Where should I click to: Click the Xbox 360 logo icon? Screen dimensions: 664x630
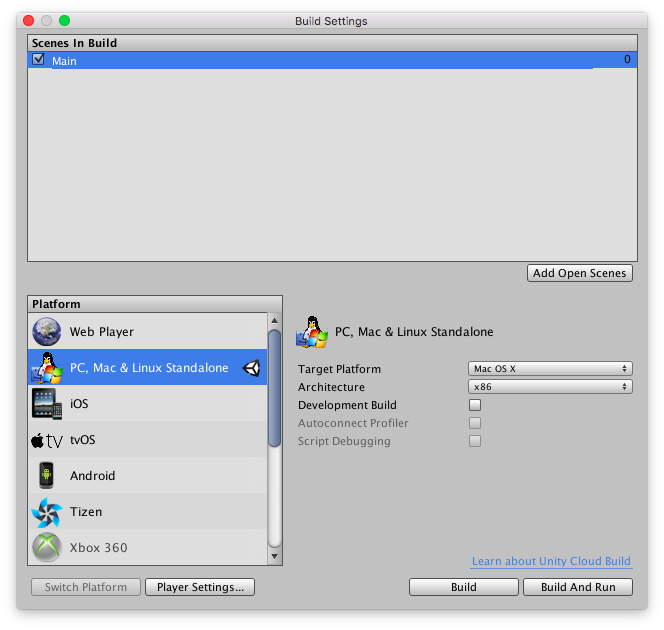pos(47,547)
